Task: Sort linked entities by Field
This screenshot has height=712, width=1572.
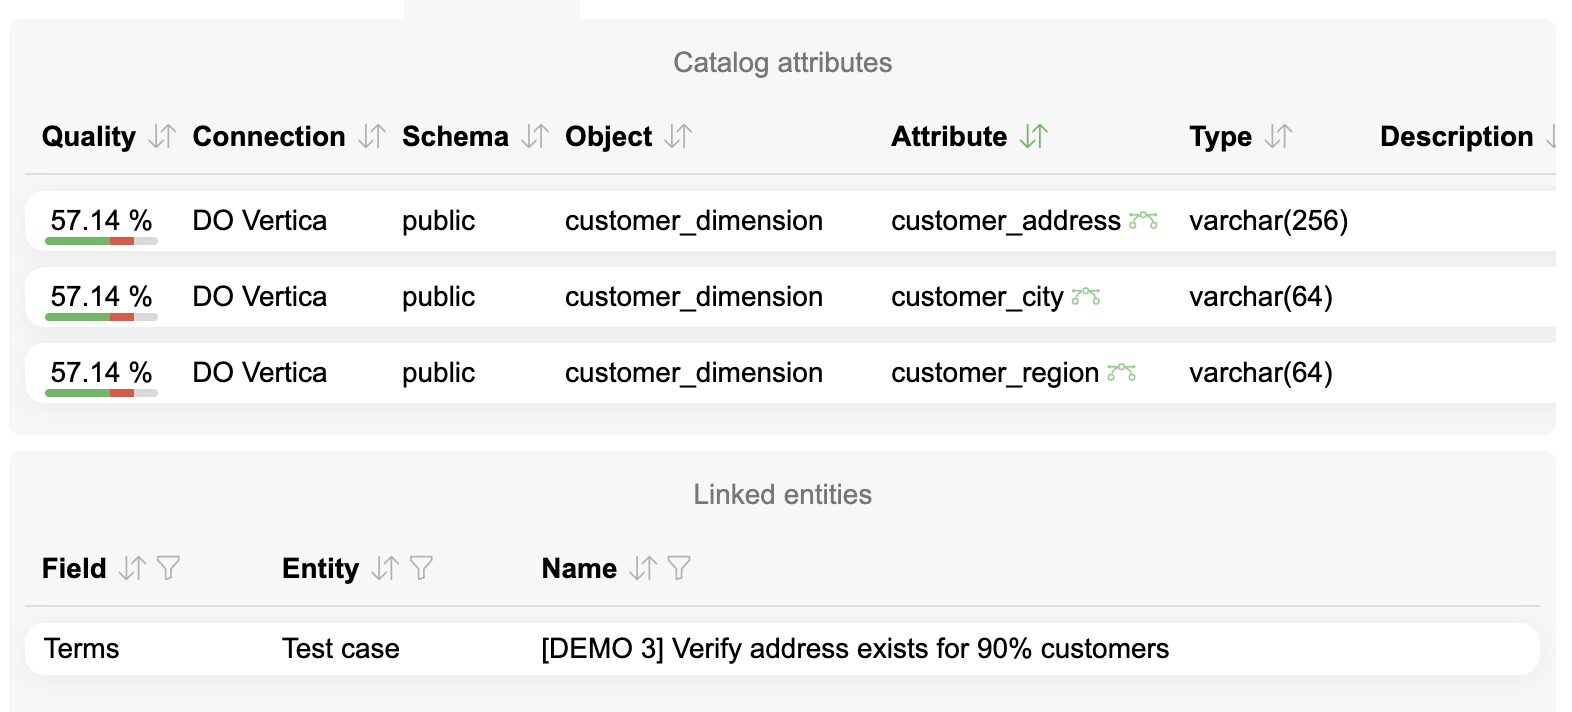Action: pos(132,568)
